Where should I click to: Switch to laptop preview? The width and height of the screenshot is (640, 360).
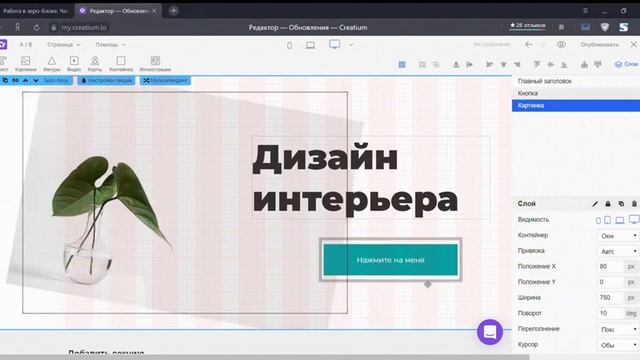coord(311,45)
